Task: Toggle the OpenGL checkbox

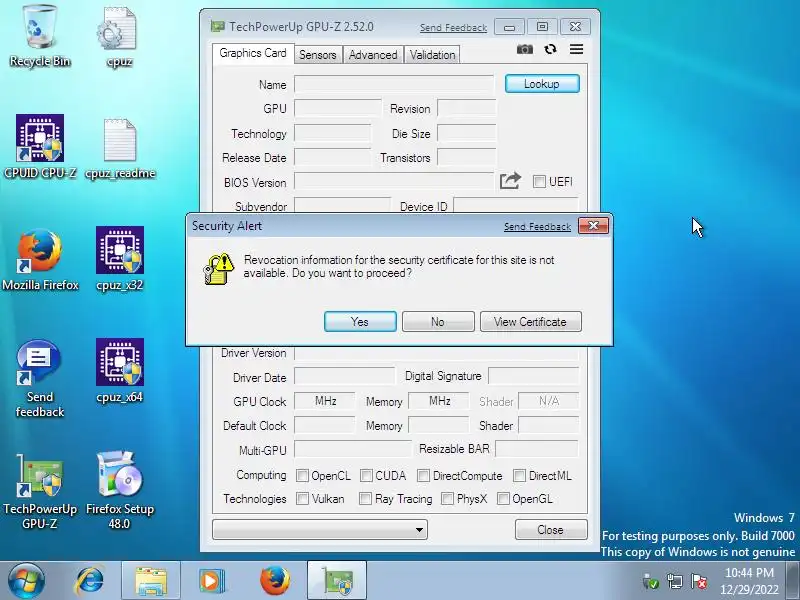Action: (503, 498)
